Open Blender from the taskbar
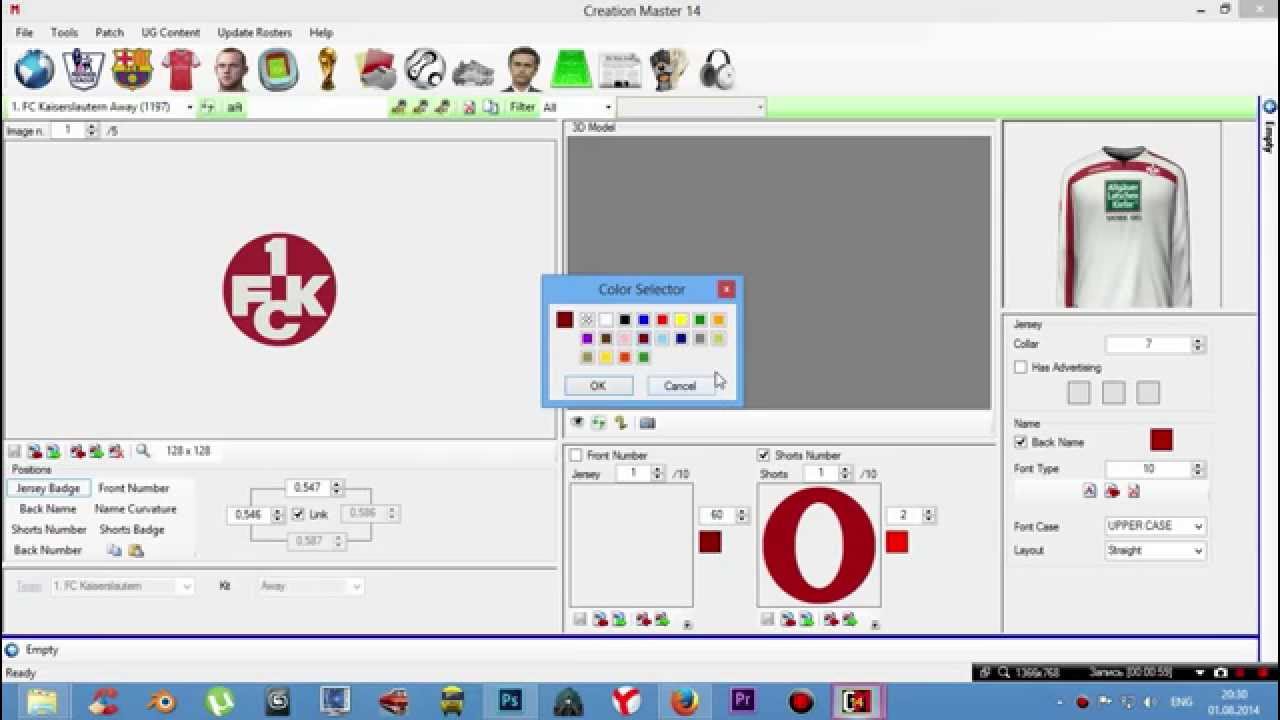 [161, 701]
